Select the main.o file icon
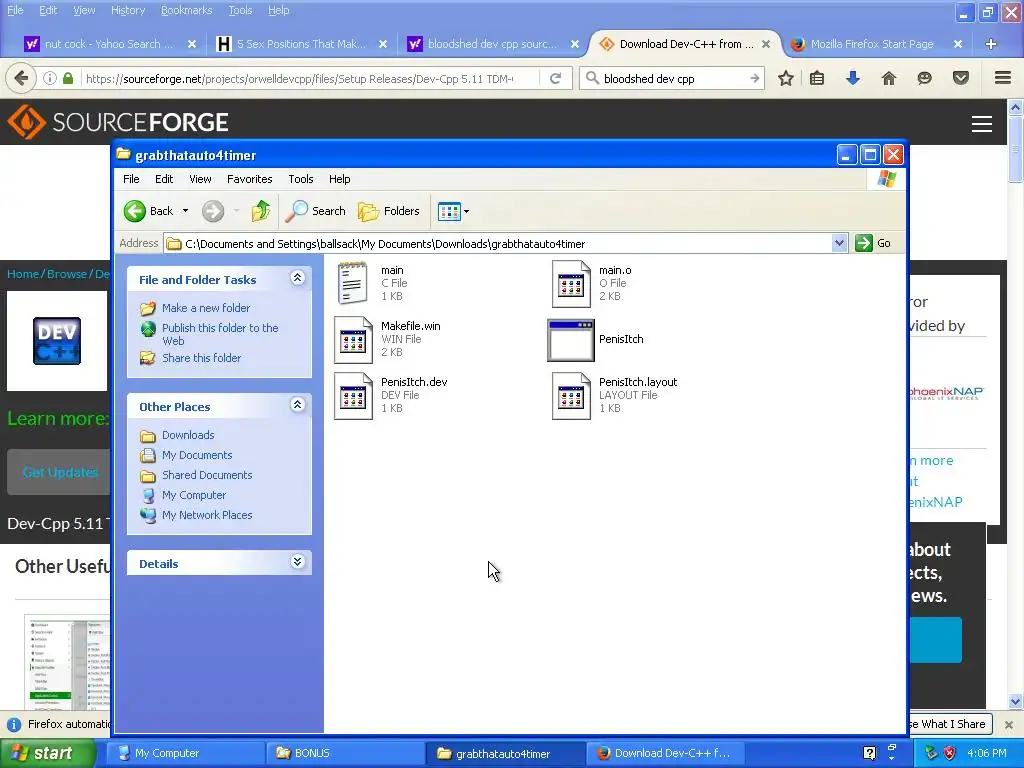 coord(571,283)
